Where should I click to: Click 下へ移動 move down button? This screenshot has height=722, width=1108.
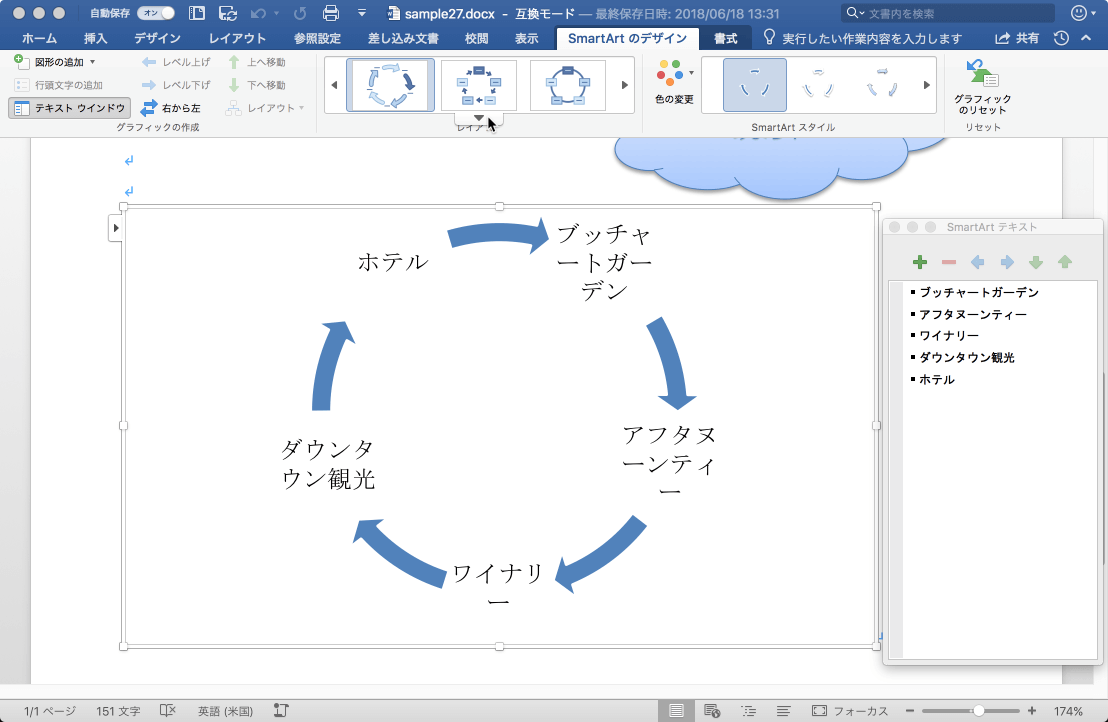257,85
